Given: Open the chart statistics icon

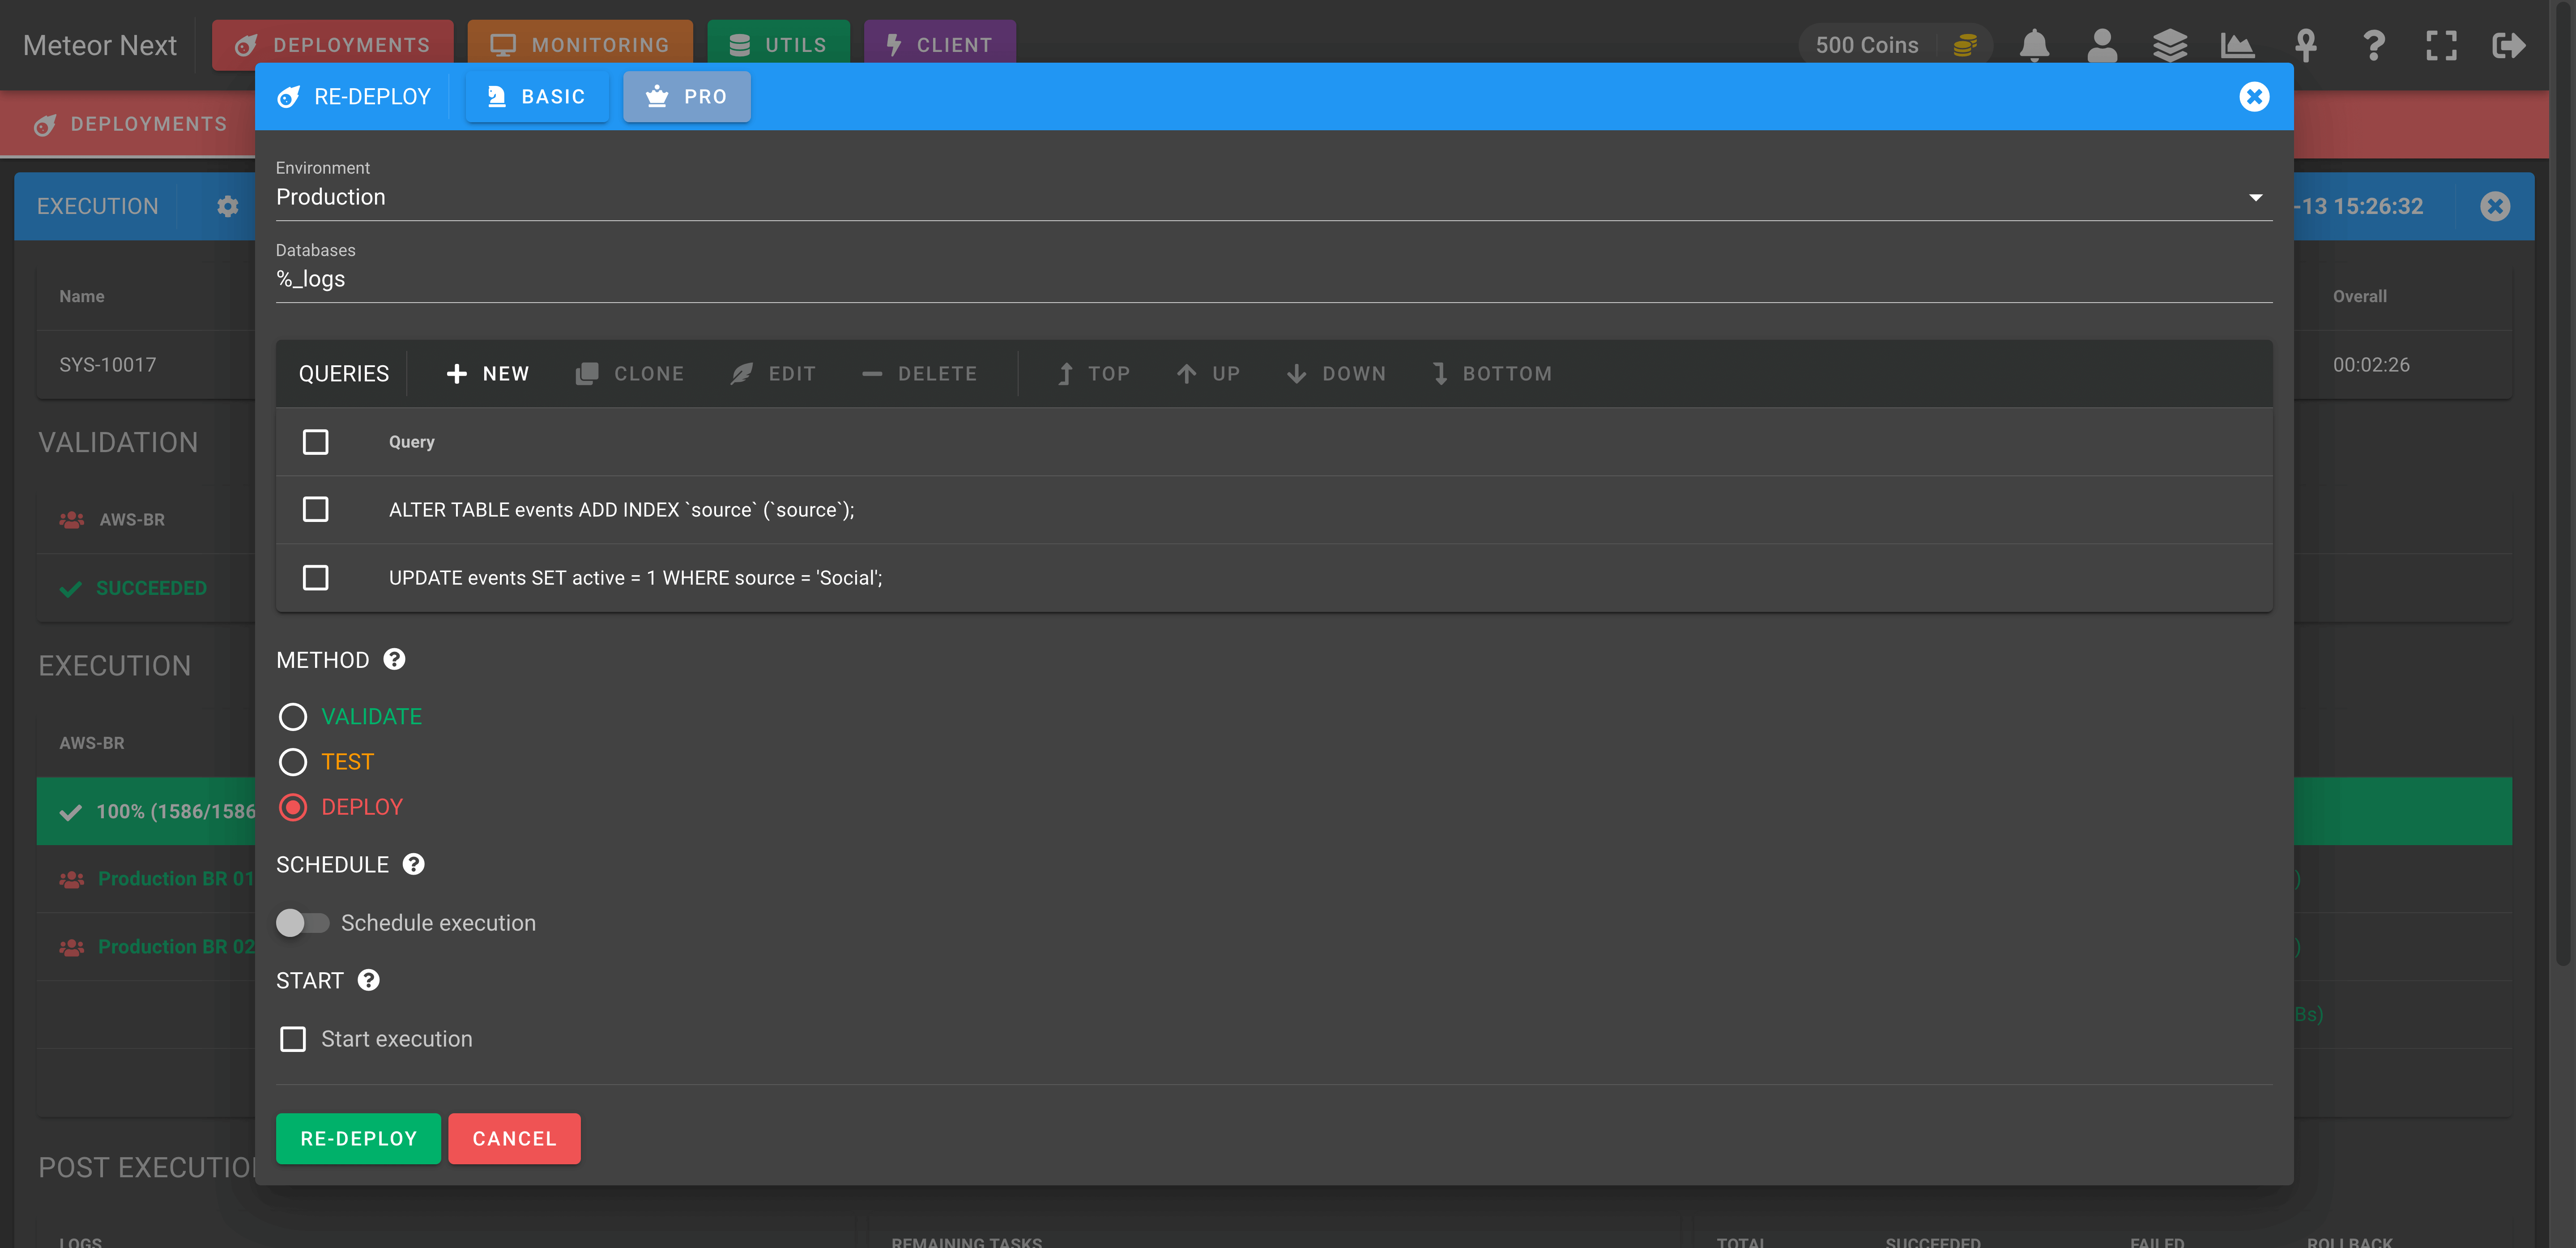Looking at the screenshot, I should (x=2237, y=45).
